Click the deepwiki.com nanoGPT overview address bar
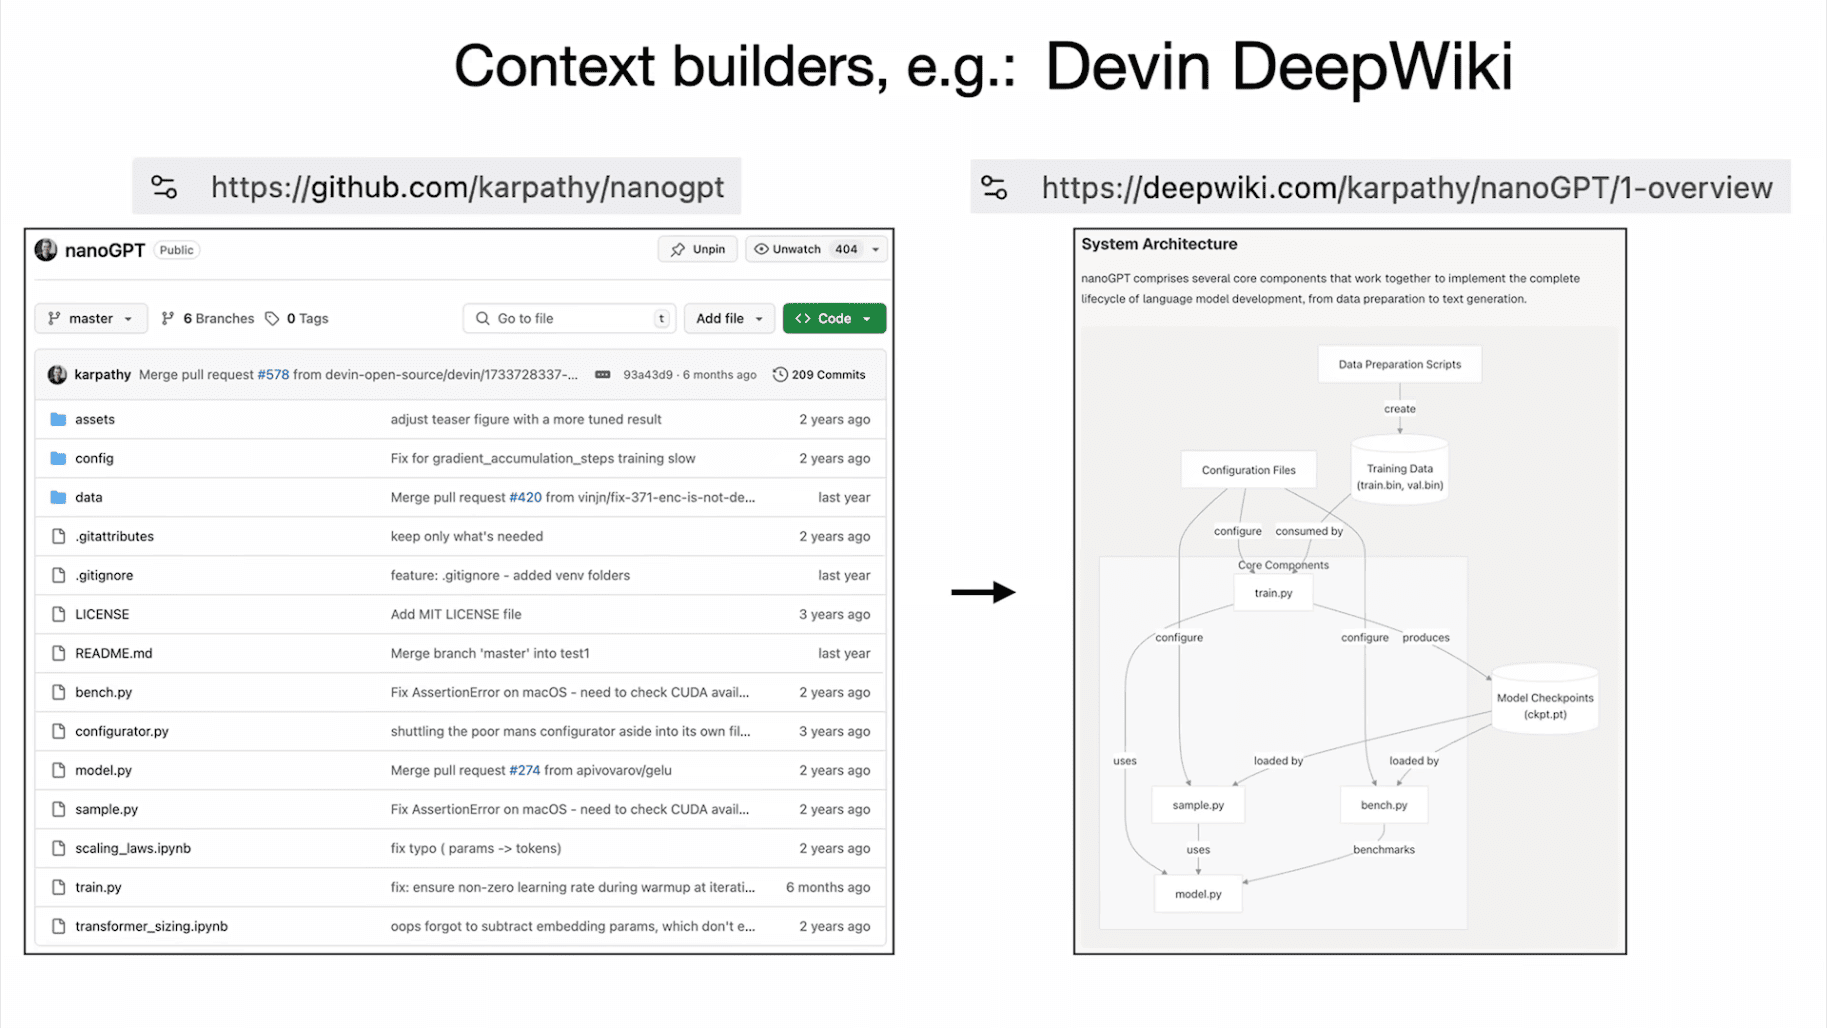The image size is (1827, 1028). (1380, 187)
